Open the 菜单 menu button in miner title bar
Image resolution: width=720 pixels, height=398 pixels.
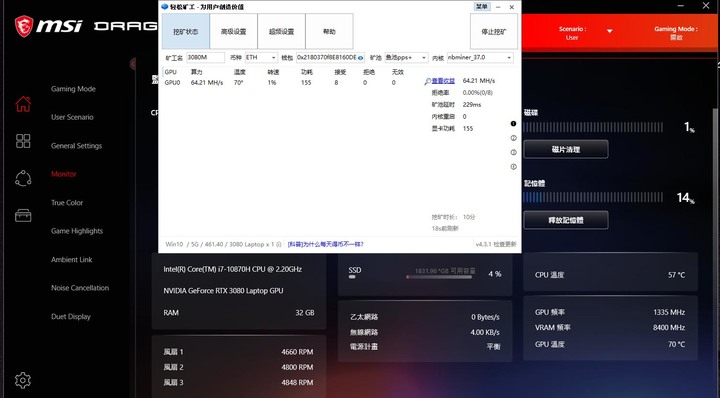pos(482,6)
